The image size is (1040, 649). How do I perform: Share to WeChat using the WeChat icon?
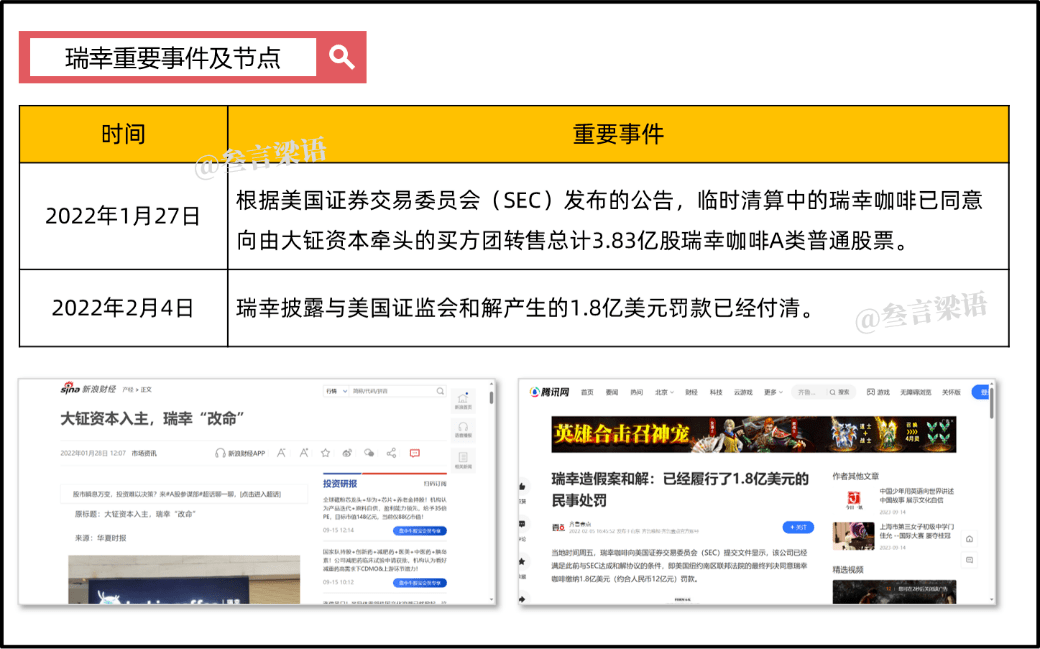[x=369, y=453]
